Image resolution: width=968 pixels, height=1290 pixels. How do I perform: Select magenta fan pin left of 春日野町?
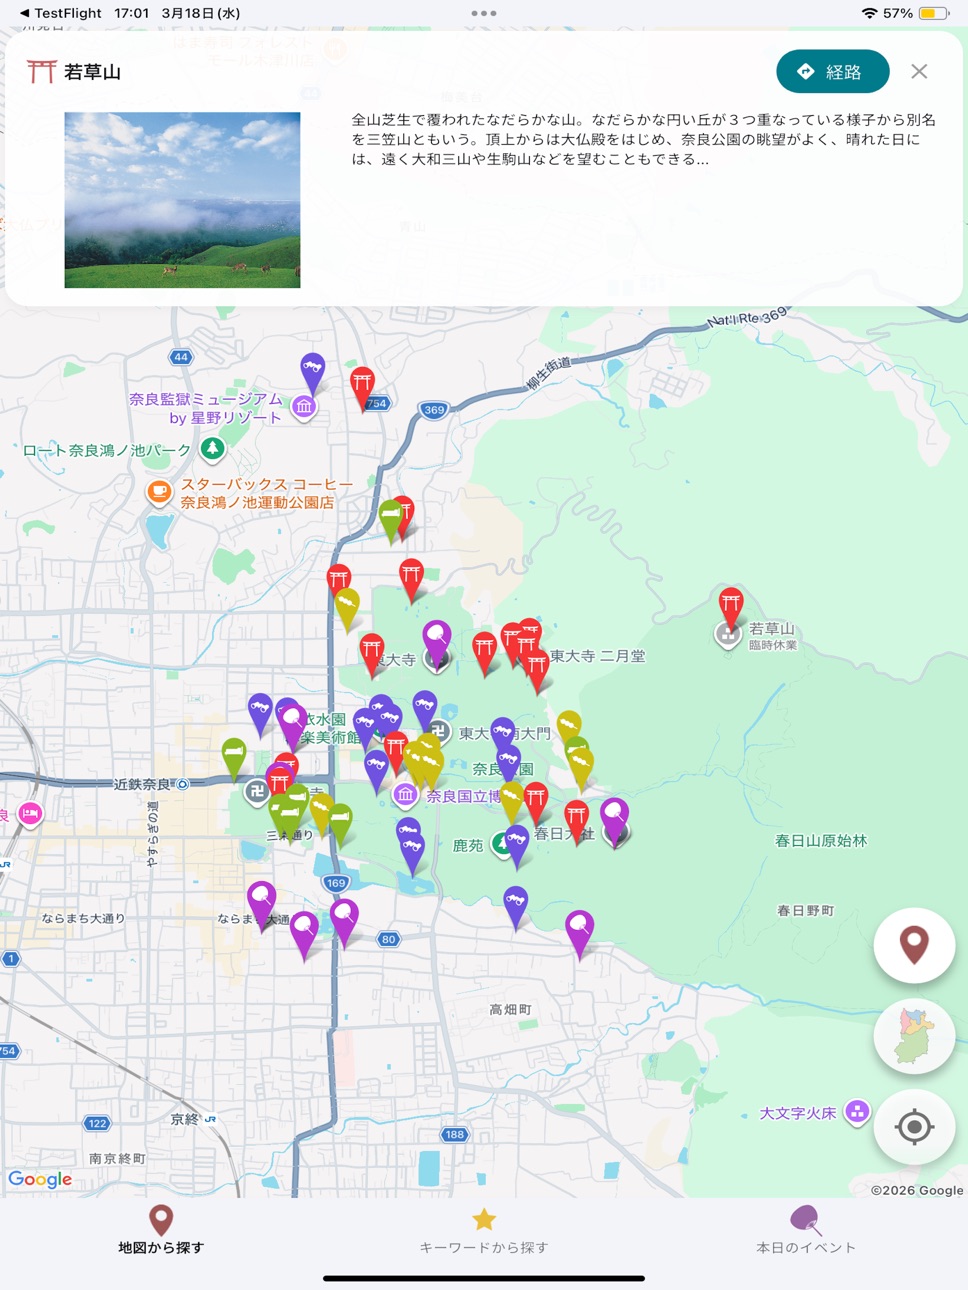pyautogui.click(x=580, y=933)
